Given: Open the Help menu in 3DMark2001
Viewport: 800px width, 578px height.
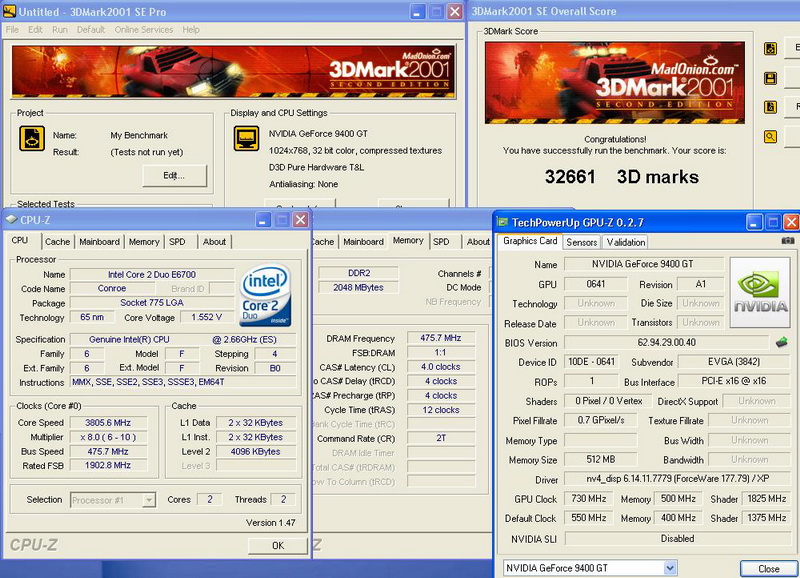Looking at the screenshot, I should pos(191,30).
